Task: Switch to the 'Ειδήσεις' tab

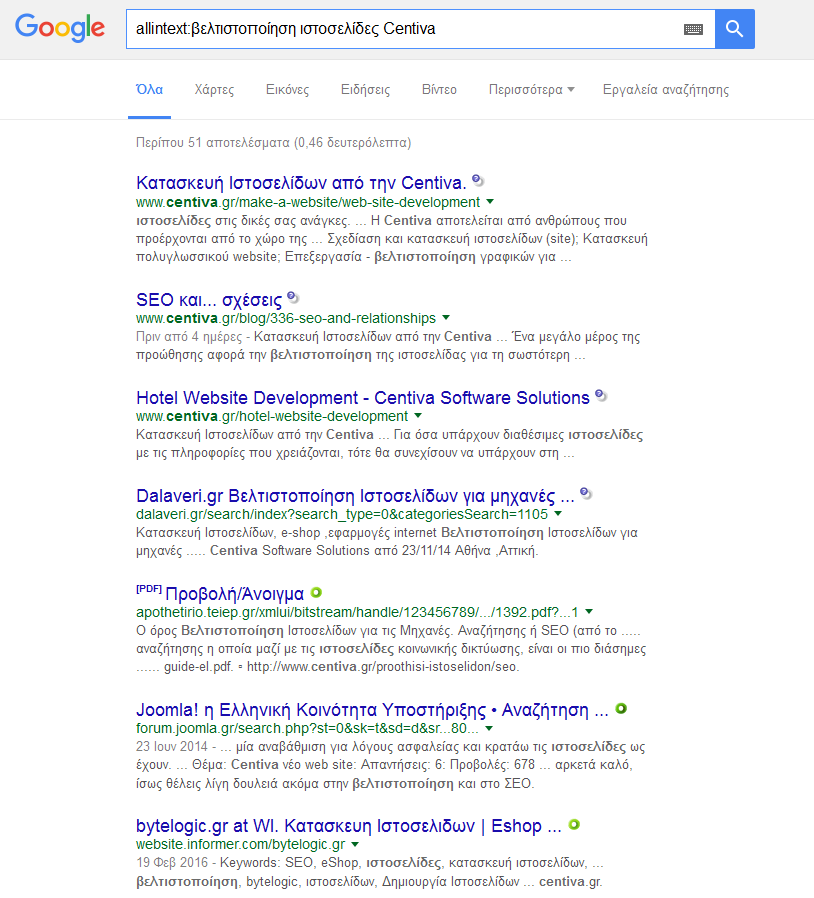Action: [365, 90]
